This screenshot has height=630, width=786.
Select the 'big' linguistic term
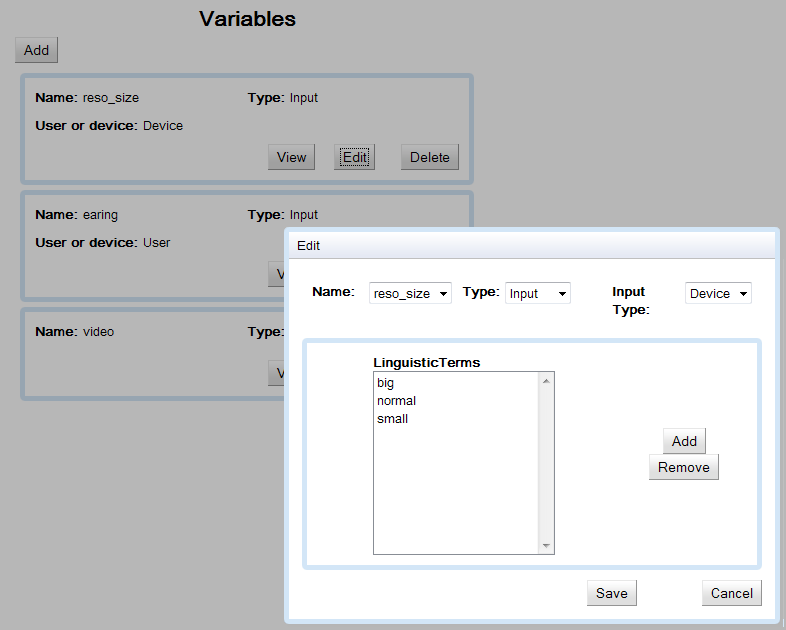[386, 383]
